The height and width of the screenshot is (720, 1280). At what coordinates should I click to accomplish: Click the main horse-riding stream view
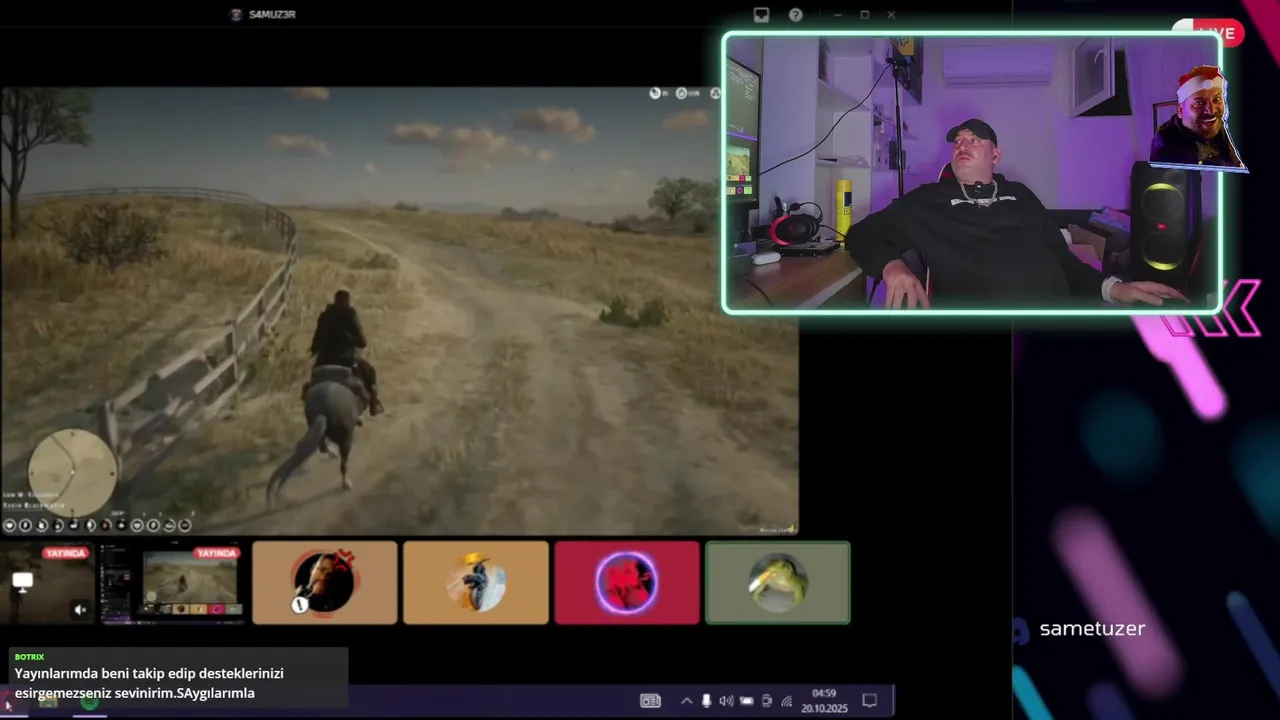pyautogui.click(x=399, y=310)
